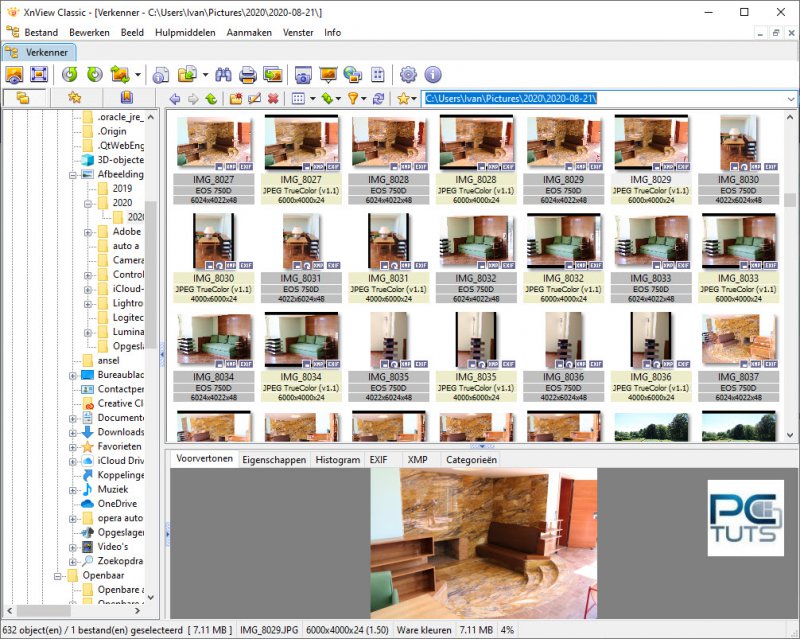Open the favorites star dropdown
The width and height of the screenshot is (800, 639).
tap(406, 98)
